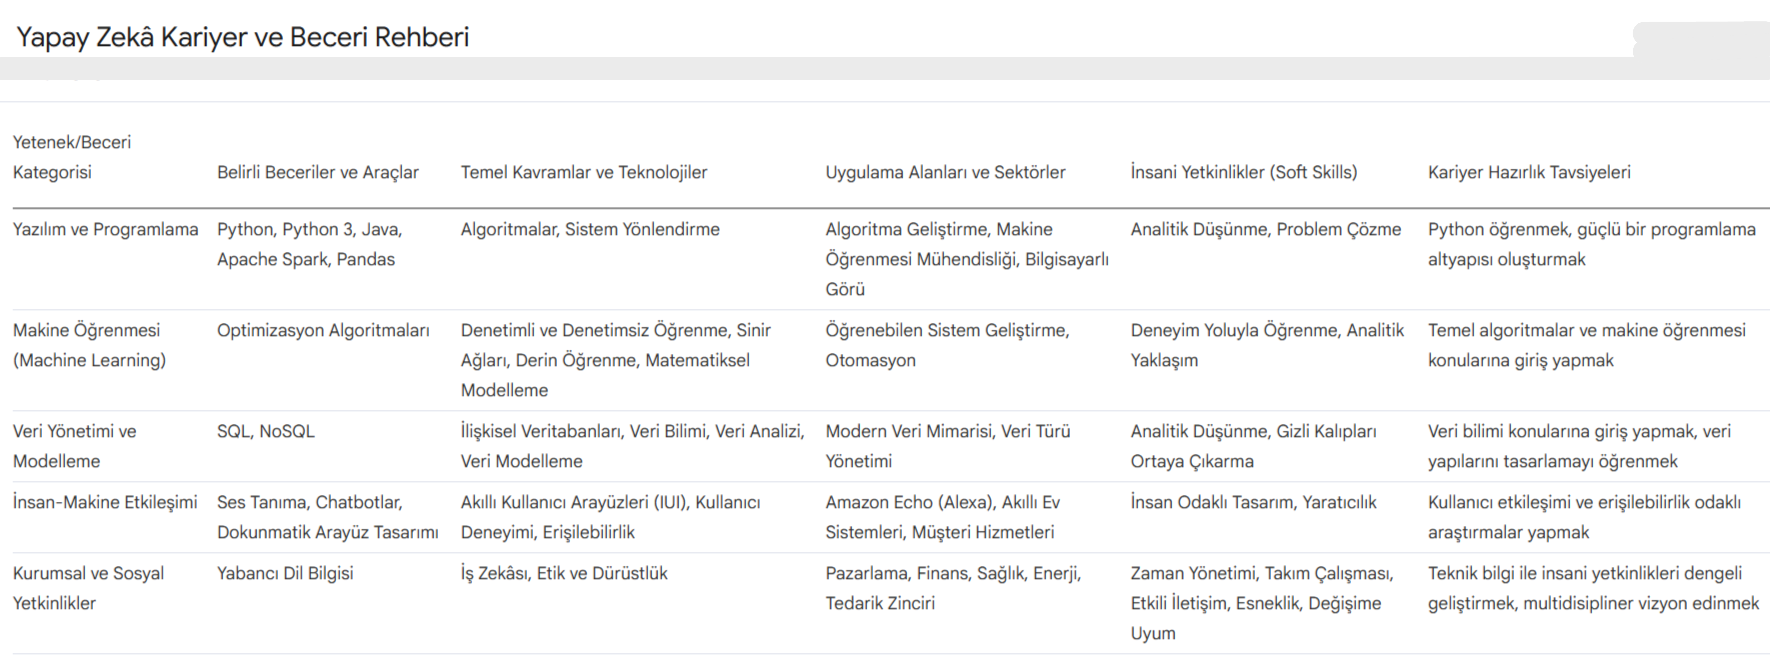Click the Kariyer Hazırlık Tavsiyeleri column header

click(x=1529, y=172)
